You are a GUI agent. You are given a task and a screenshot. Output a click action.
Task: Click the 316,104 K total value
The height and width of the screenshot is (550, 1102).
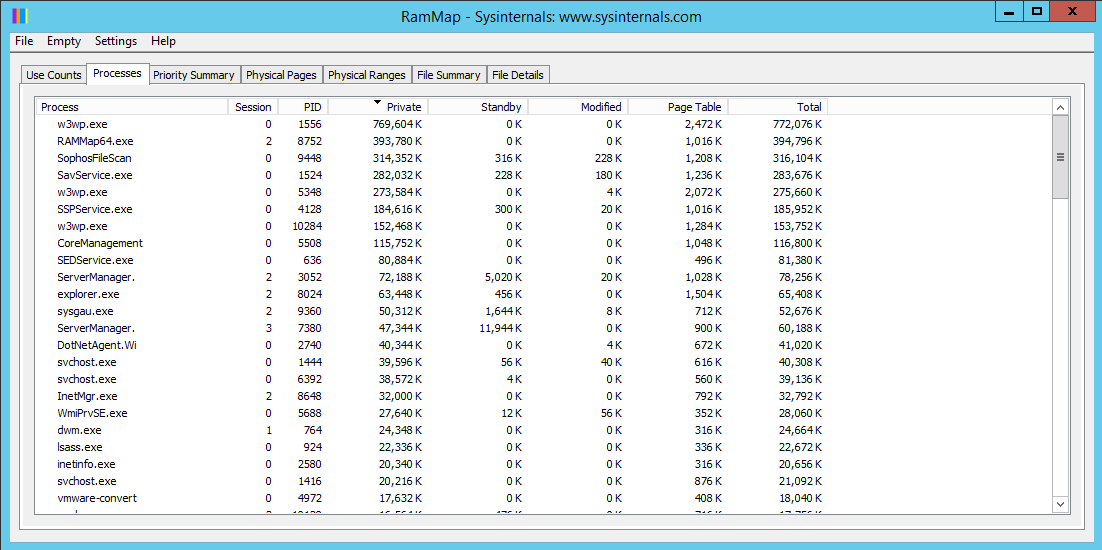click(x=797, y=158)
